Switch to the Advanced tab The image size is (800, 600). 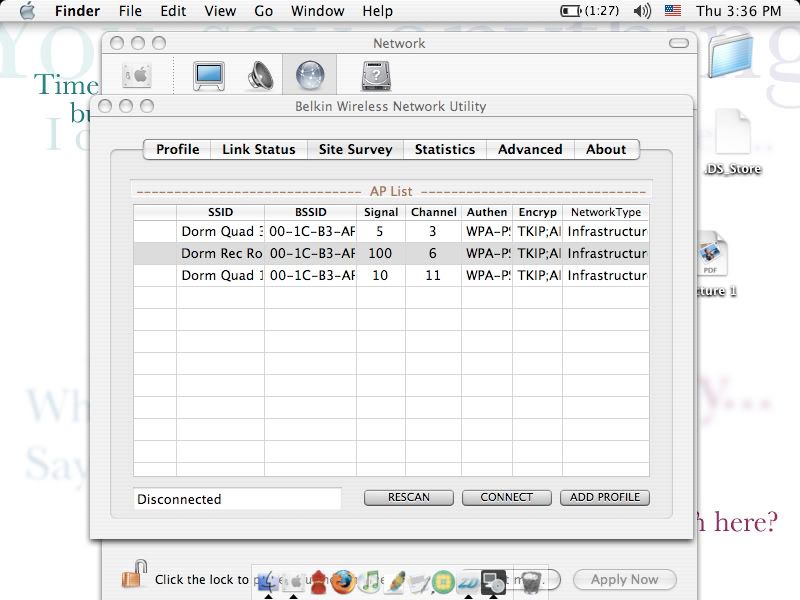(530, 149)
